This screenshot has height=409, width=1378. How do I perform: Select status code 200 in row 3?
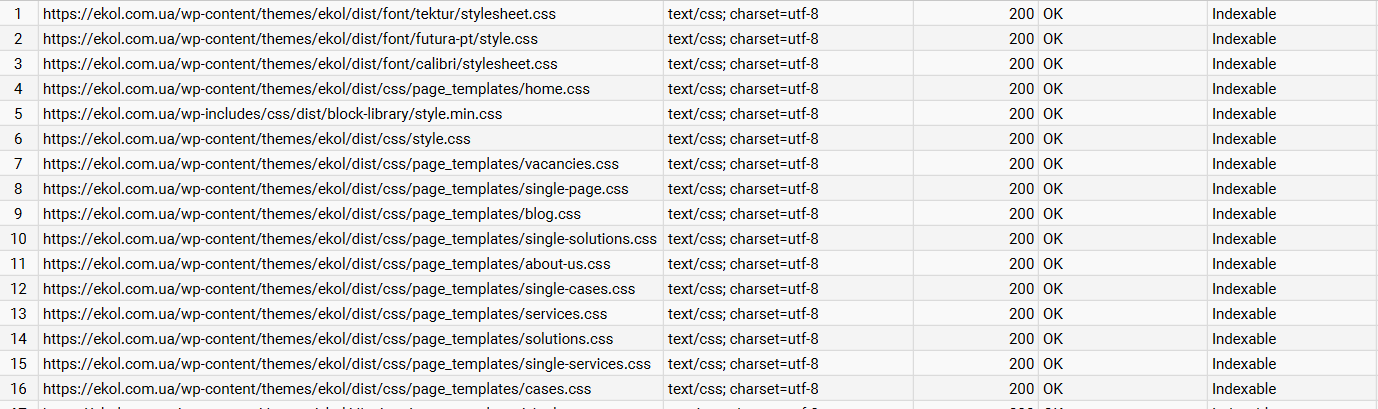pyautogui.click(x=1021, y=64)
